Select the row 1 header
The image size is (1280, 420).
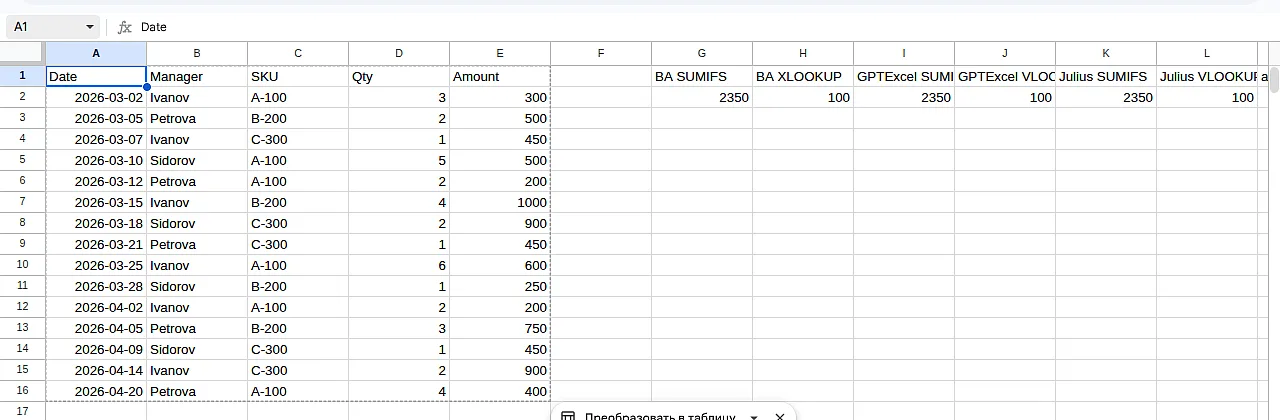click(22, 76)
